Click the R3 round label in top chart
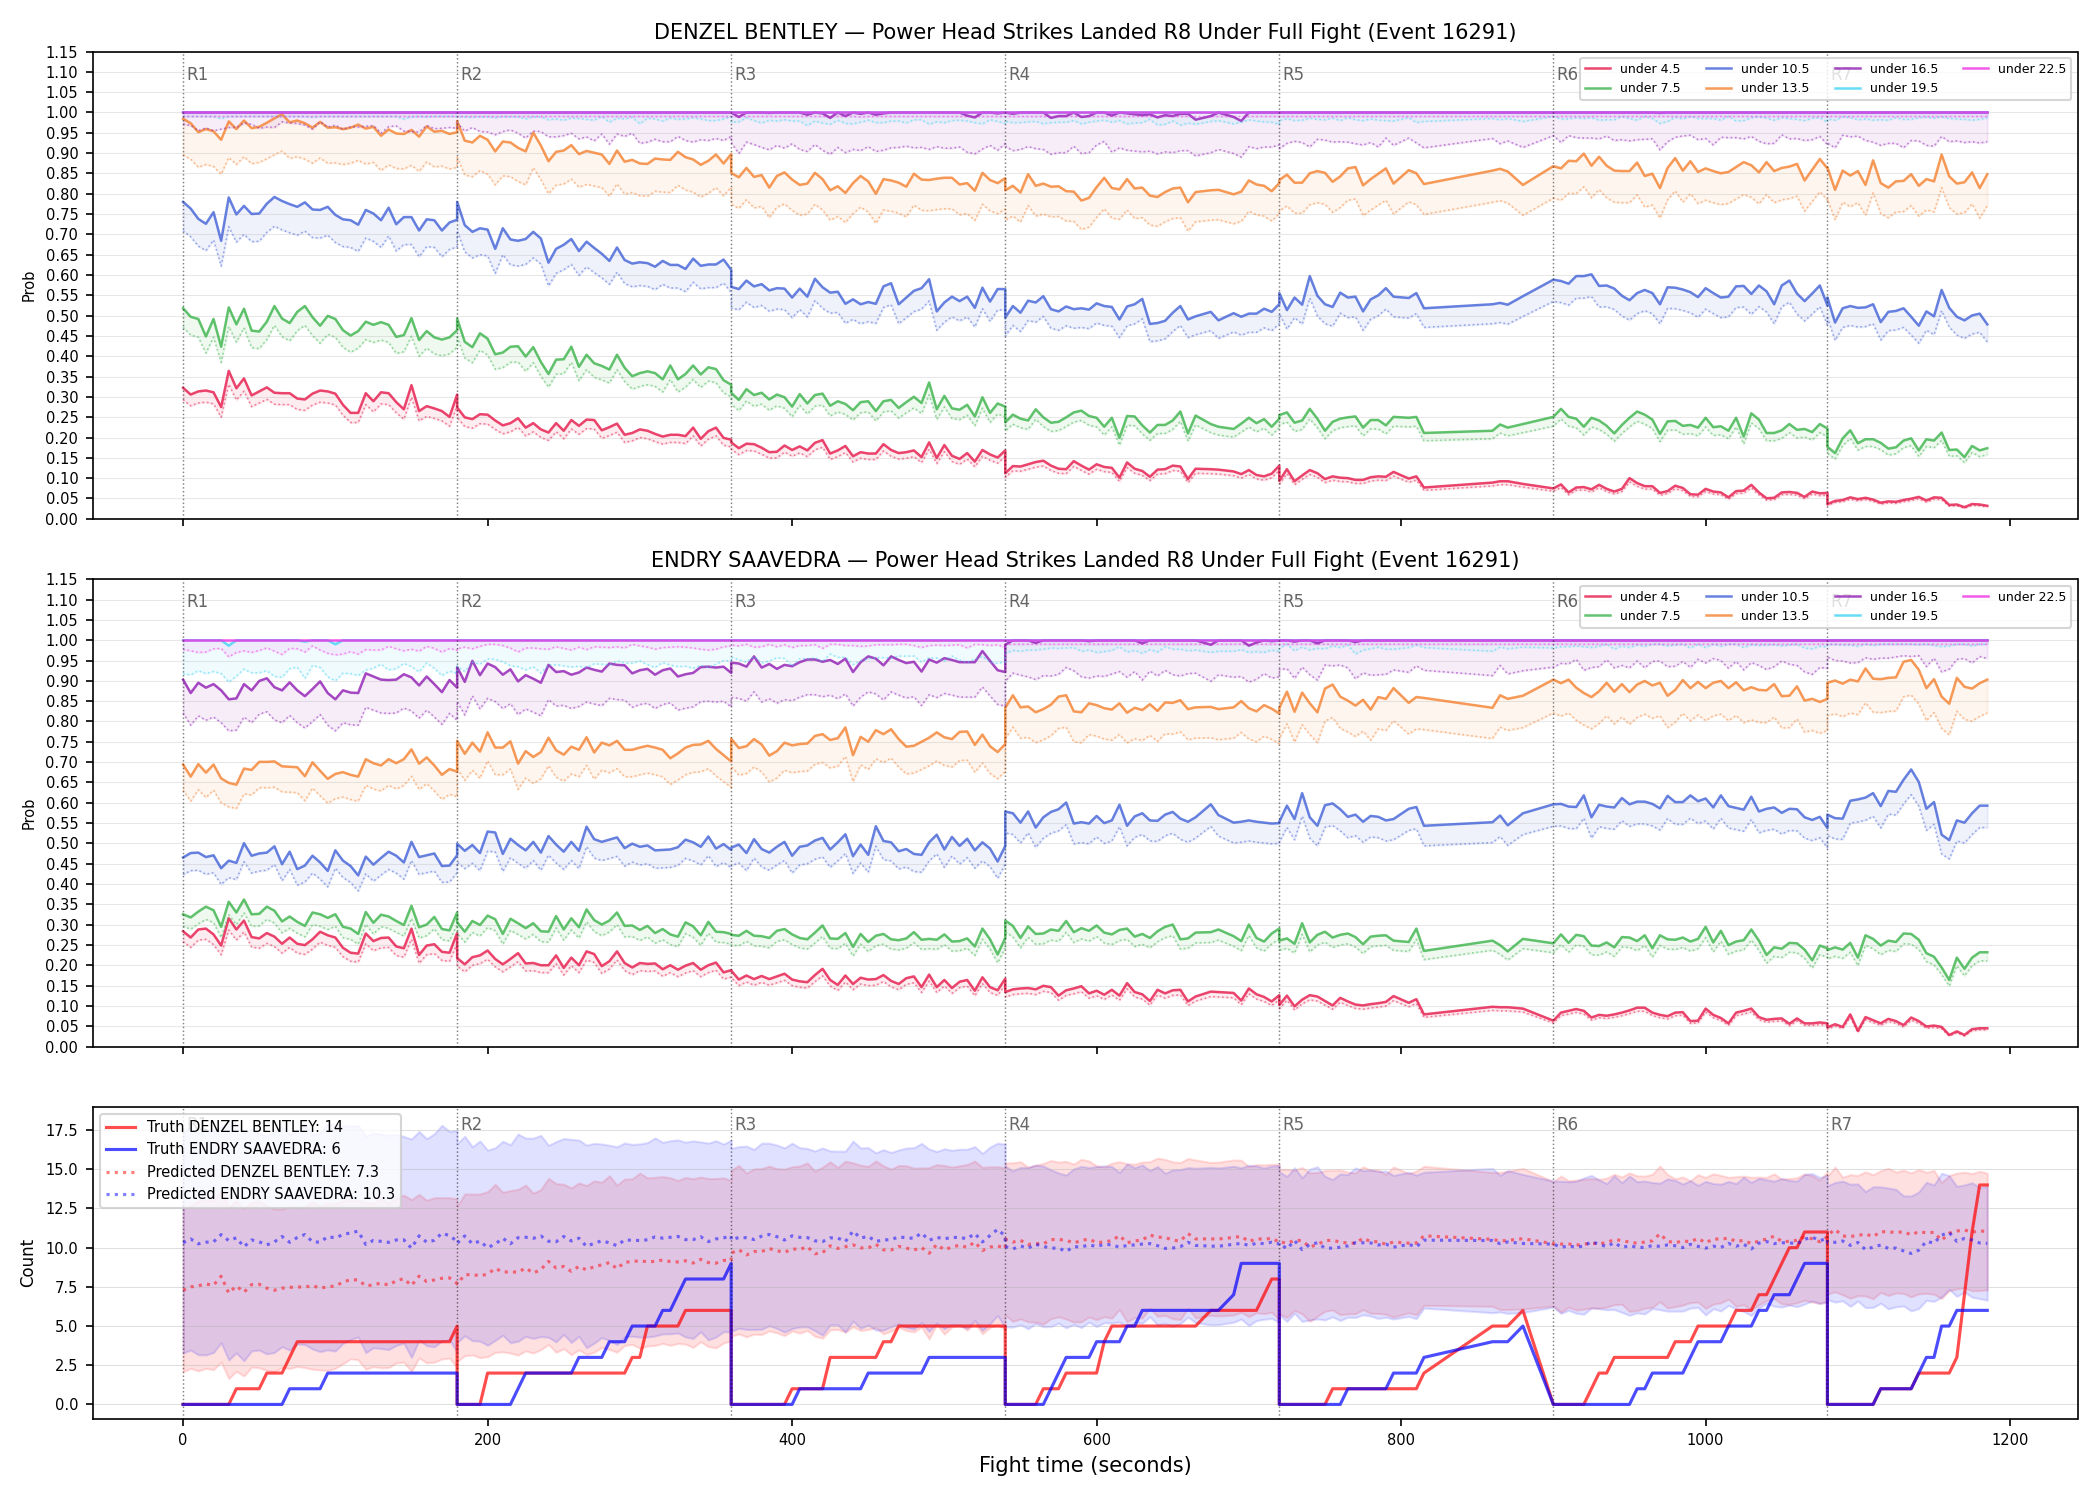2100x1500 pixels. tap(745, 74)
